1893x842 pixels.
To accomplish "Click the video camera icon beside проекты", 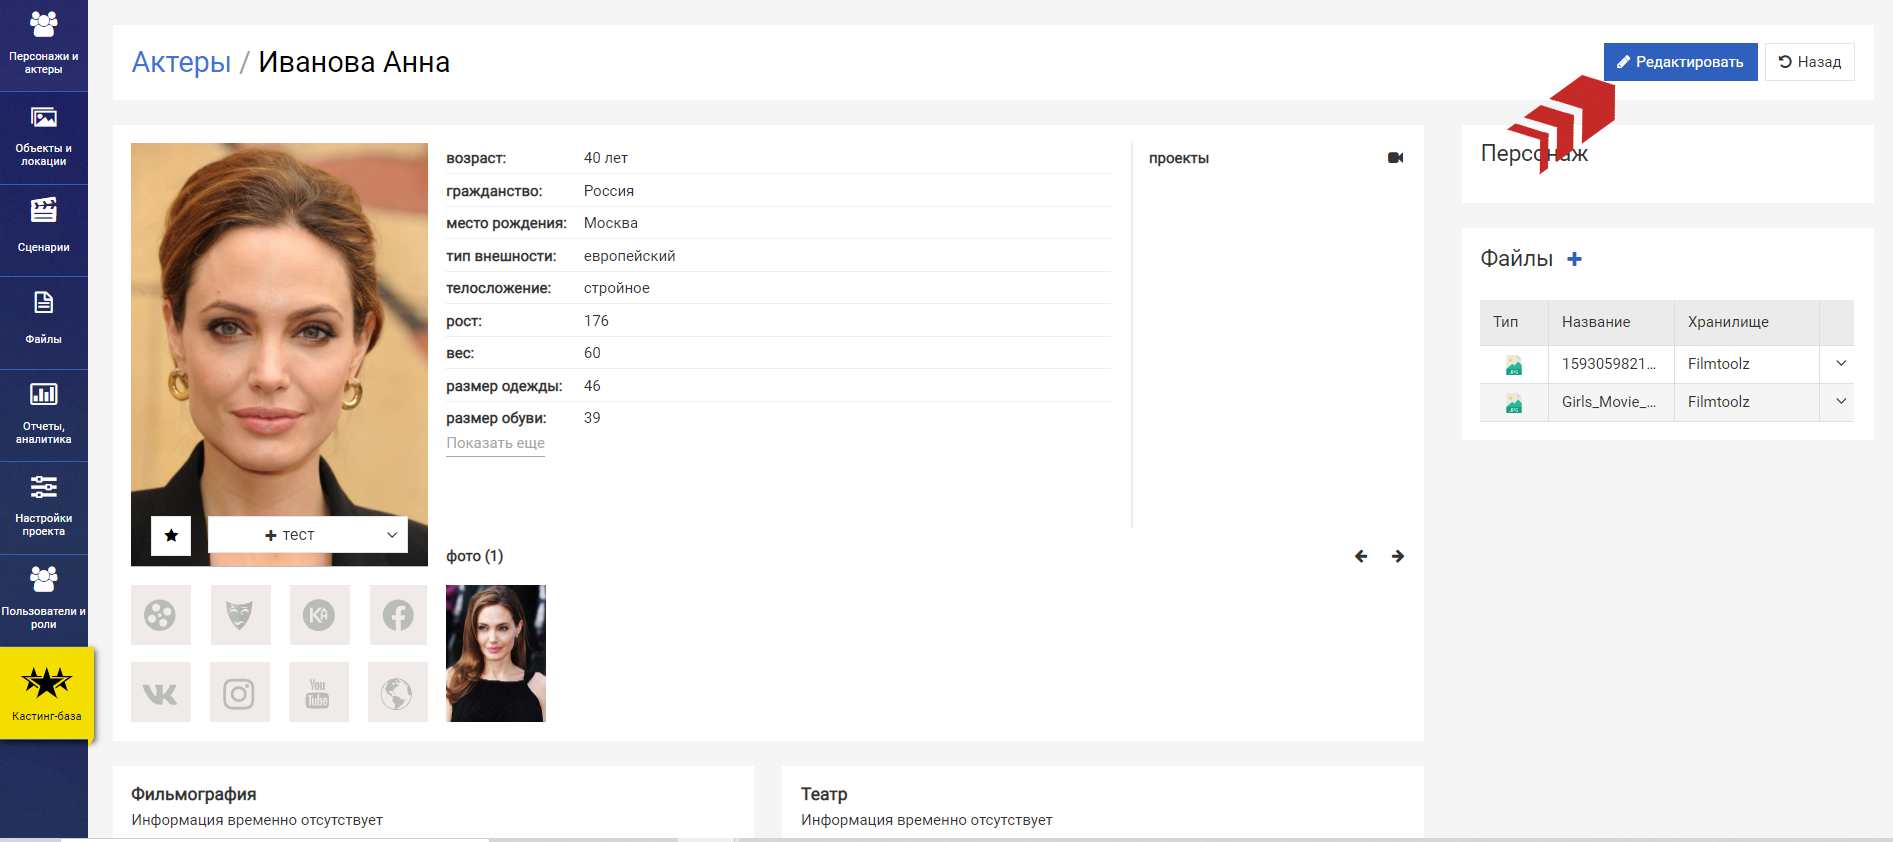I will [1396, 158].
